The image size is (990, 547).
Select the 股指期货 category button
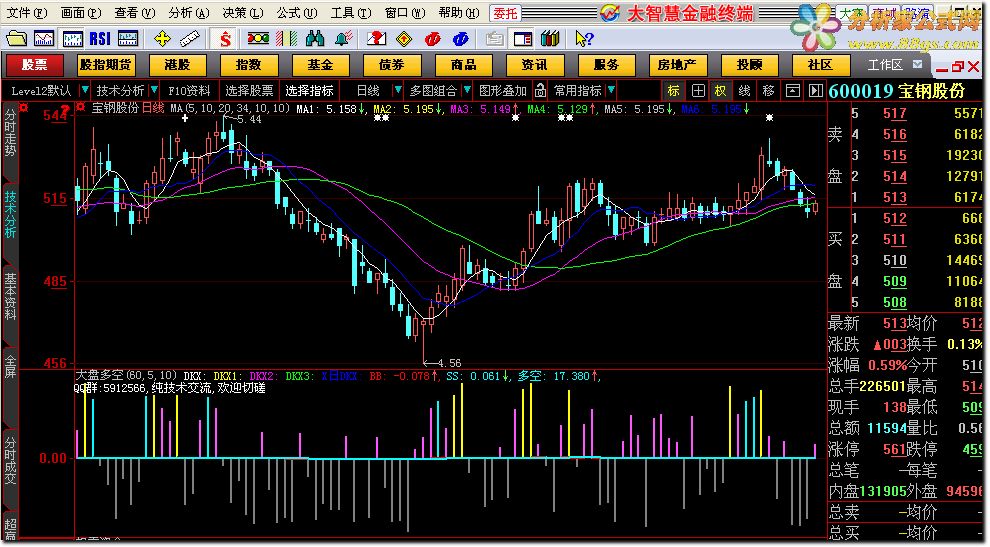106,64
